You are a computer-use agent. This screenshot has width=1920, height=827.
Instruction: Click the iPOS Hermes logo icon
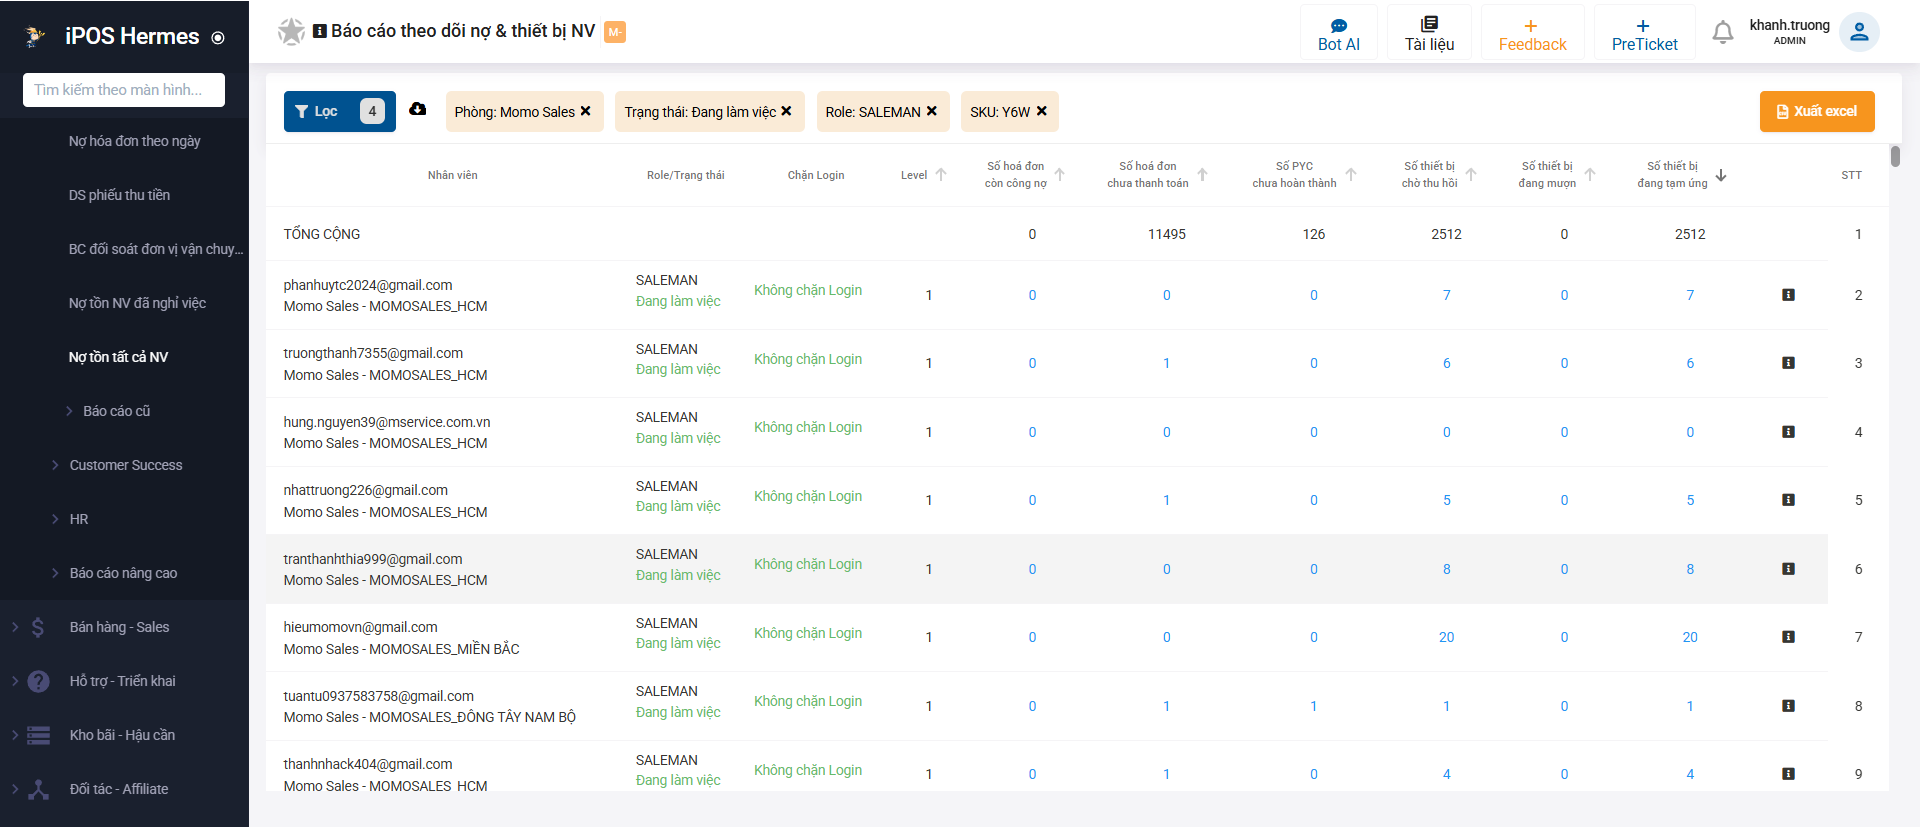[x=35, y=36]
